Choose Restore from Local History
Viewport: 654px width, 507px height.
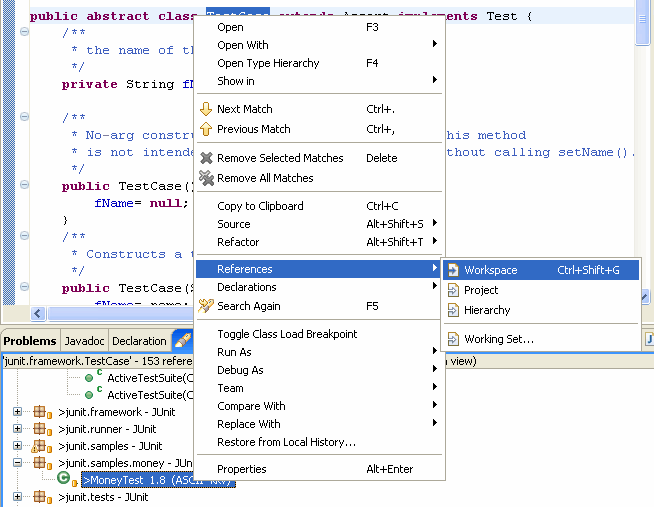tap(319, 442)
